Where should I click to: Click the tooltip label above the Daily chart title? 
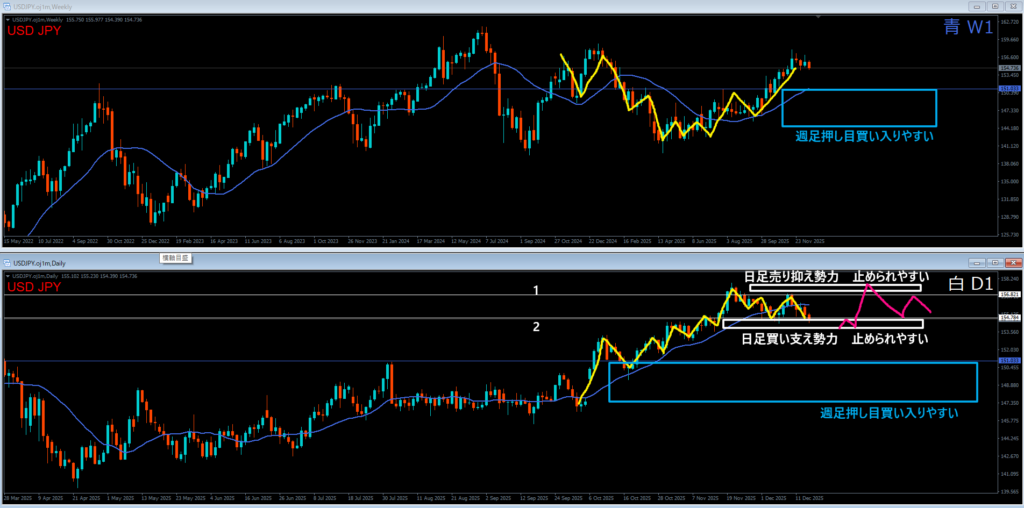click(x=175, y=259)
